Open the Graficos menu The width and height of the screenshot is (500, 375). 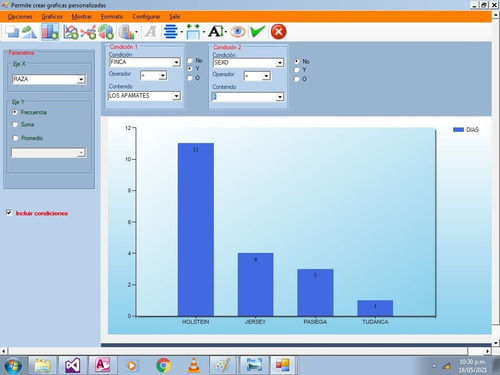click(52, 16)
